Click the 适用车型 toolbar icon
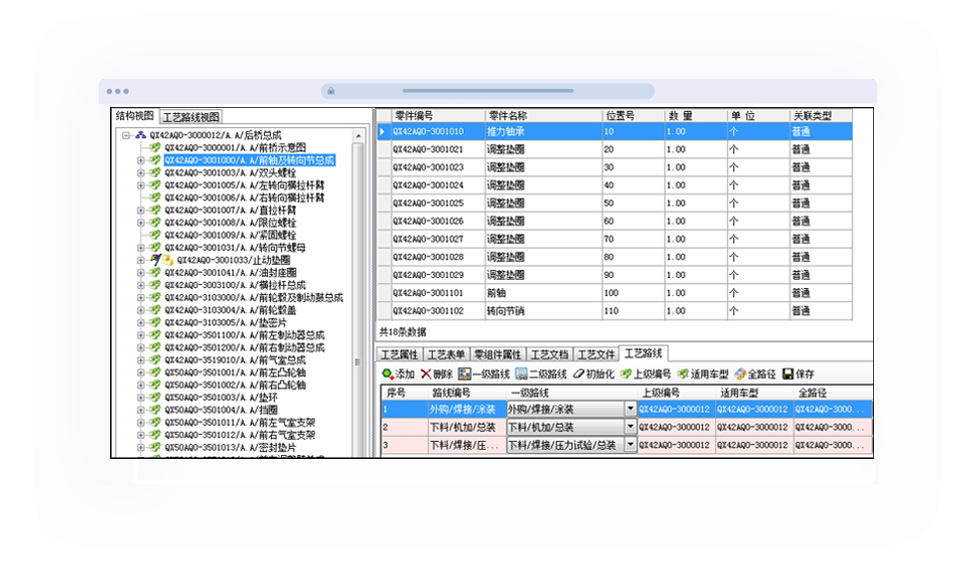 (x=683, y=374)
